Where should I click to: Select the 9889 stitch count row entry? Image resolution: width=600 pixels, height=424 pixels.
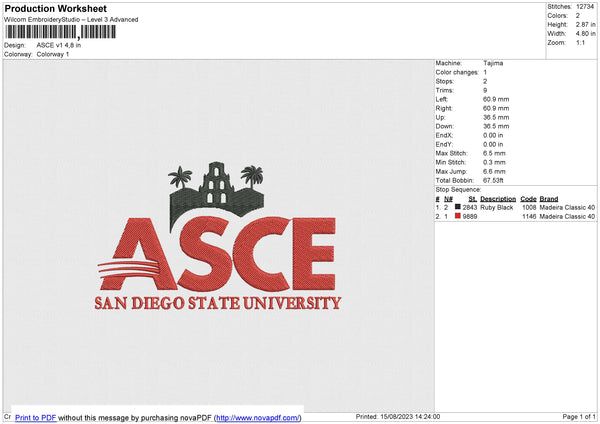point(470,216)
